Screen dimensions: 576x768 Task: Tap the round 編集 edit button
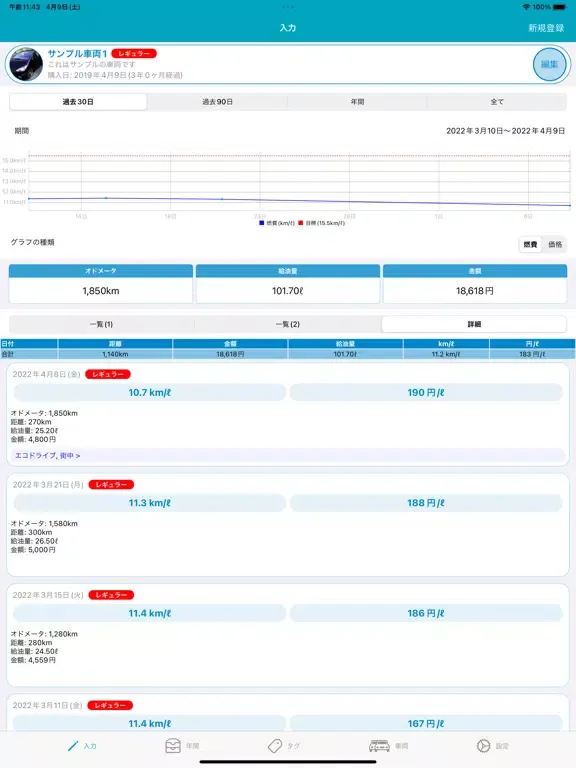(549, 64)
